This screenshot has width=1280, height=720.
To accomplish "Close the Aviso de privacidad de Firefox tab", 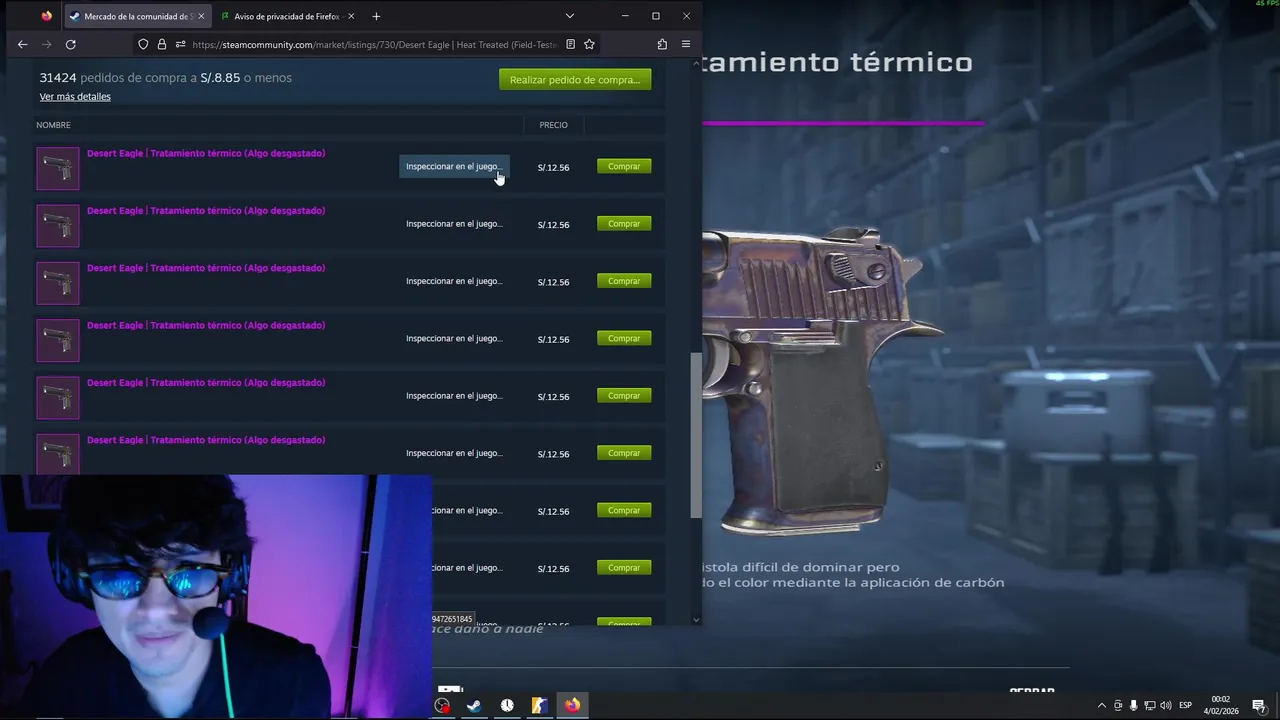I will [351, 16].
